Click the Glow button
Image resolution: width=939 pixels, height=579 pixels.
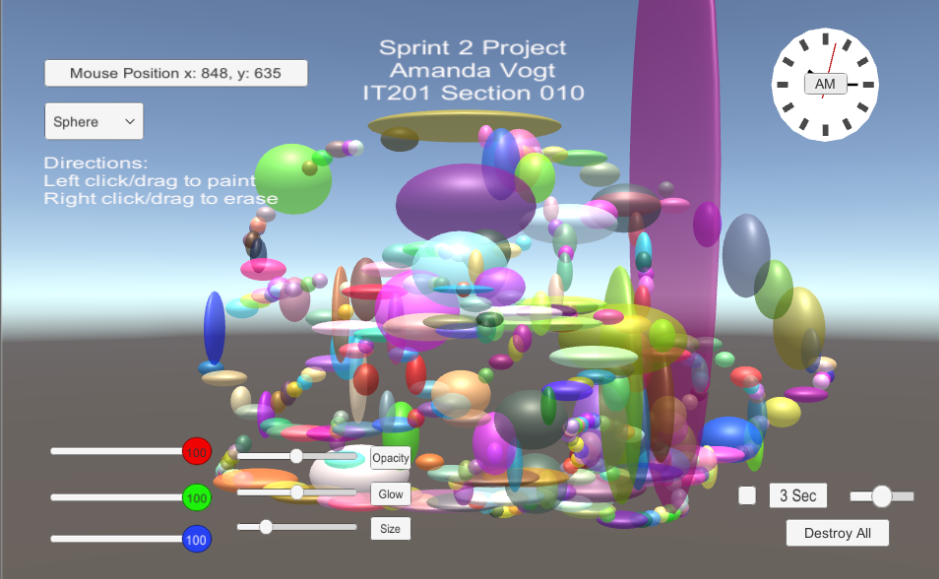390,494
